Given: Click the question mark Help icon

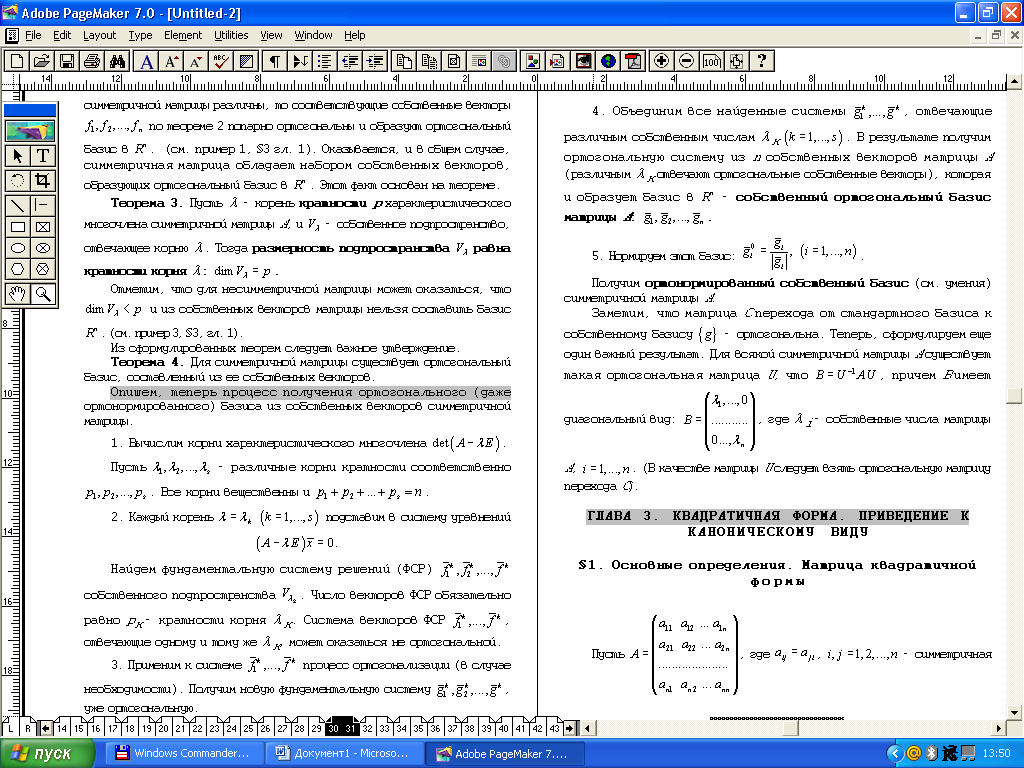Looking at the screenshot, I should tap(761, 61).
